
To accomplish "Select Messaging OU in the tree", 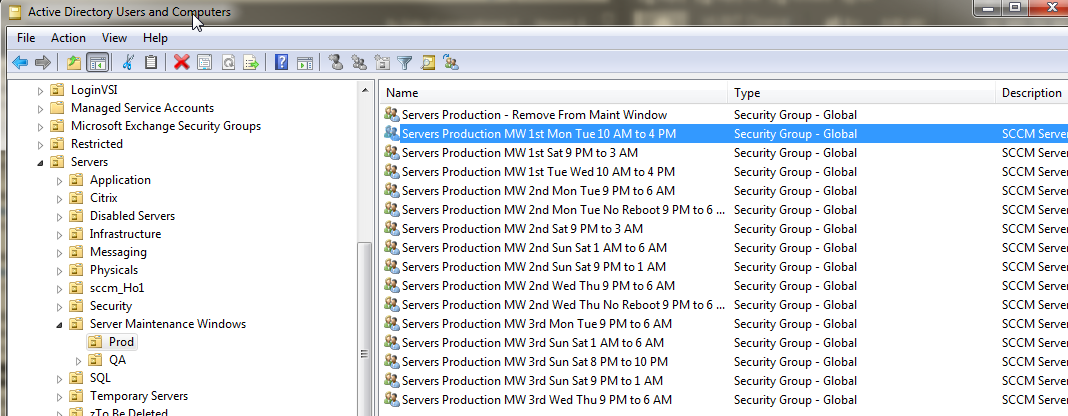I will coord(118,252).
